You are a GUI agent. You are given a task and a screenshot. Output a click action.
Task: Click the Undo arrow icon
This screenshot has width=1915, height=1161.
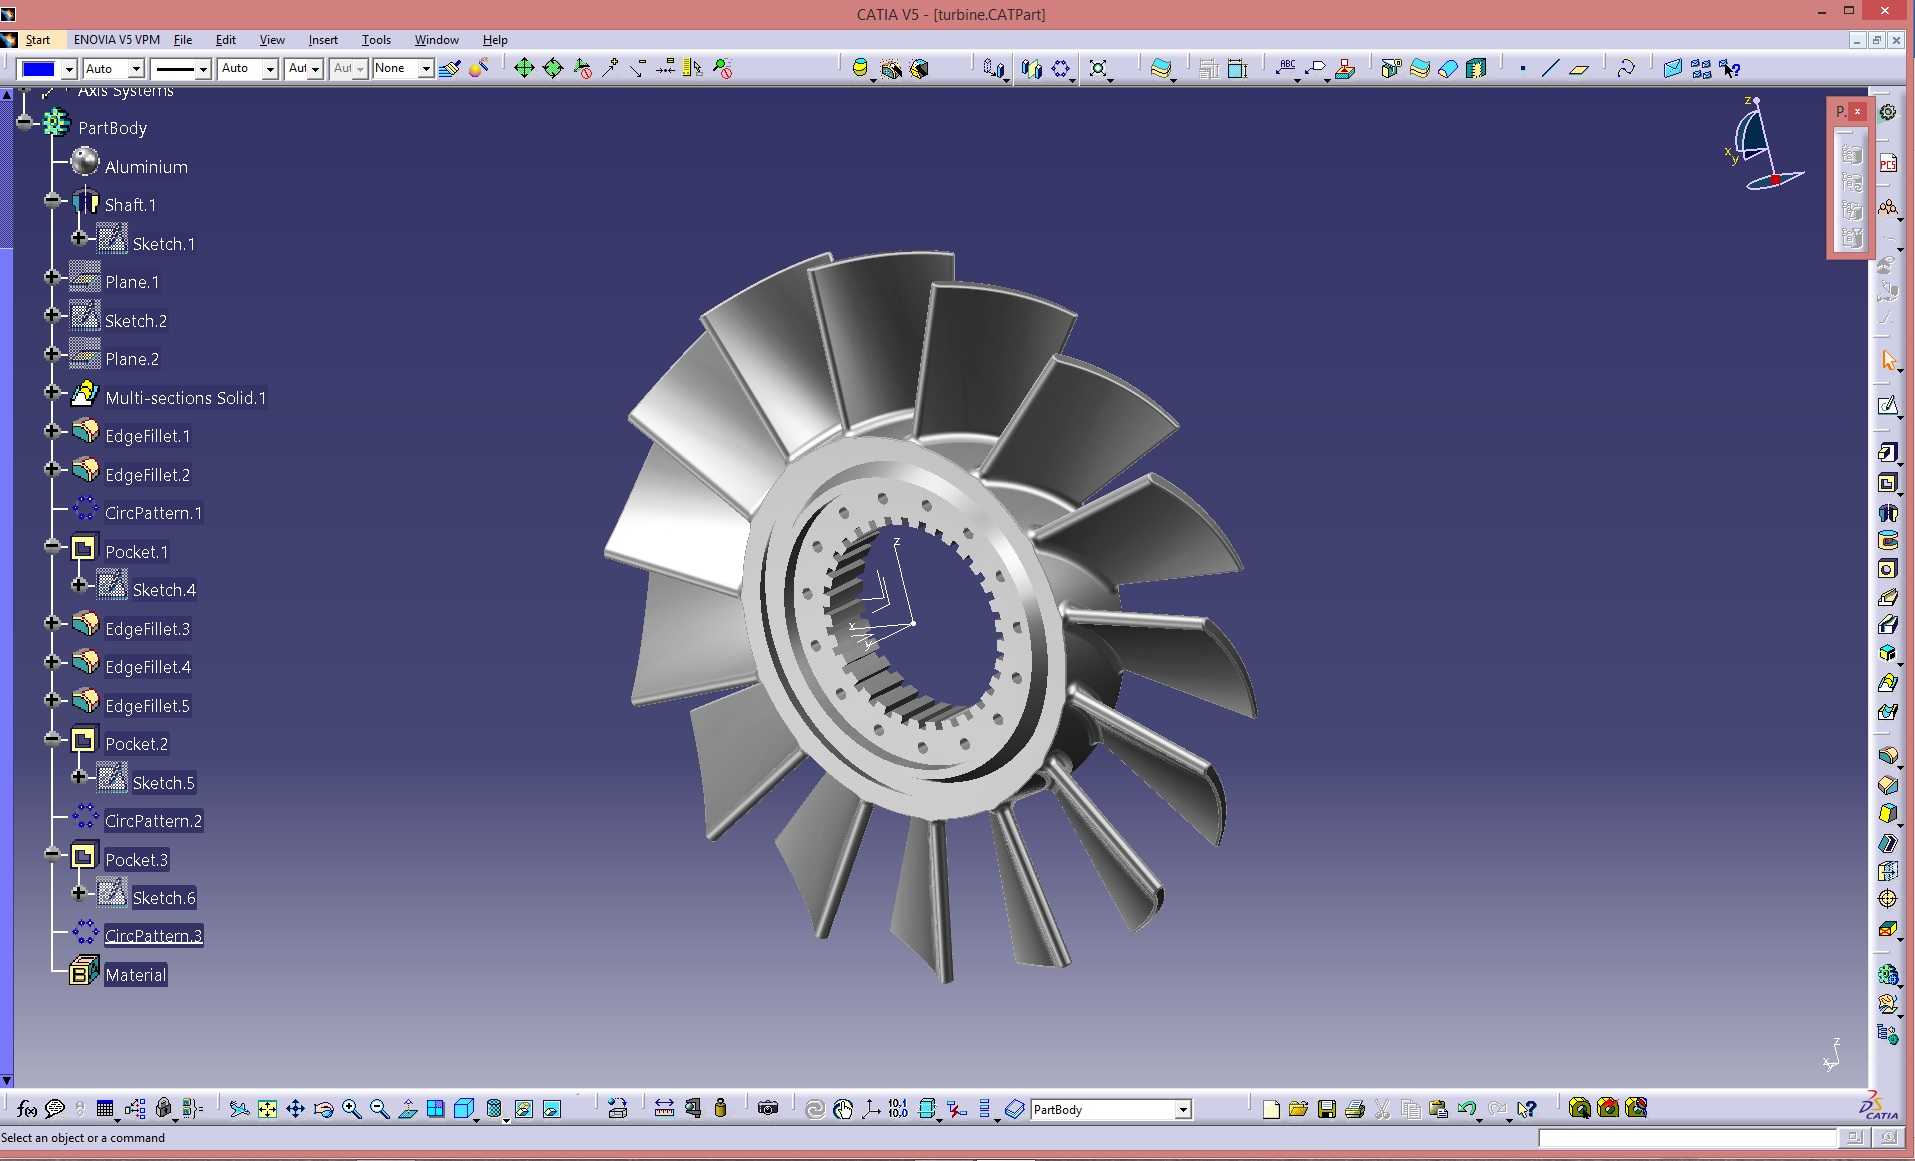coord(1467,1109)
